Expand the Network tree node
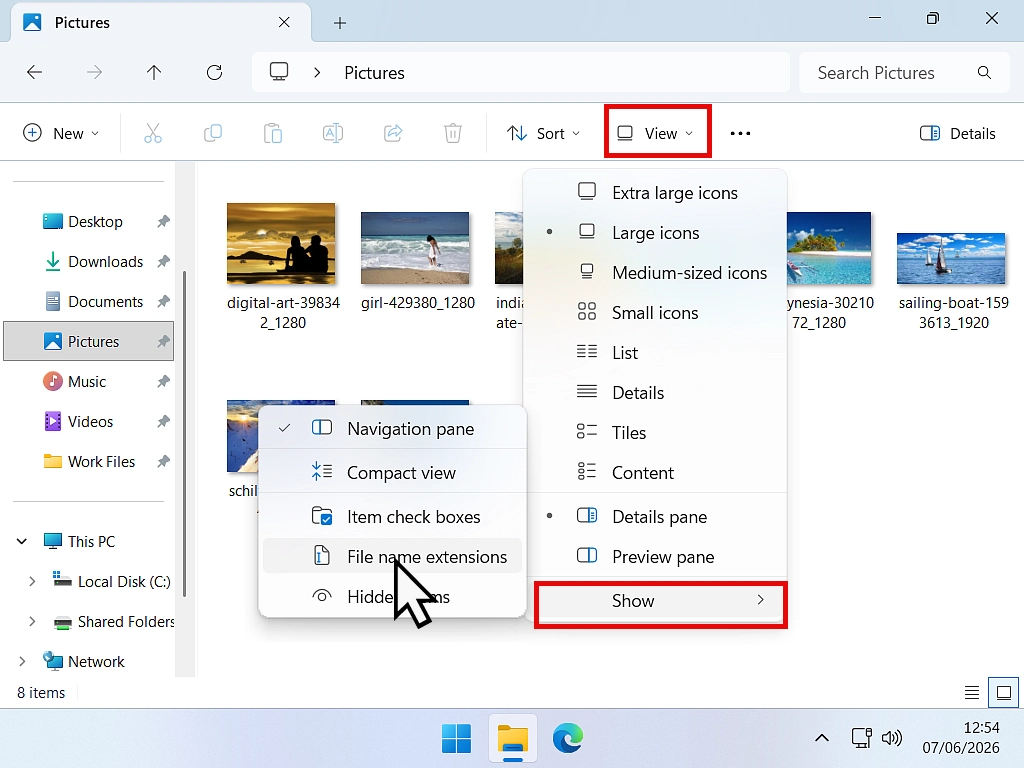The image size is (1024, 768). point(22,661)
